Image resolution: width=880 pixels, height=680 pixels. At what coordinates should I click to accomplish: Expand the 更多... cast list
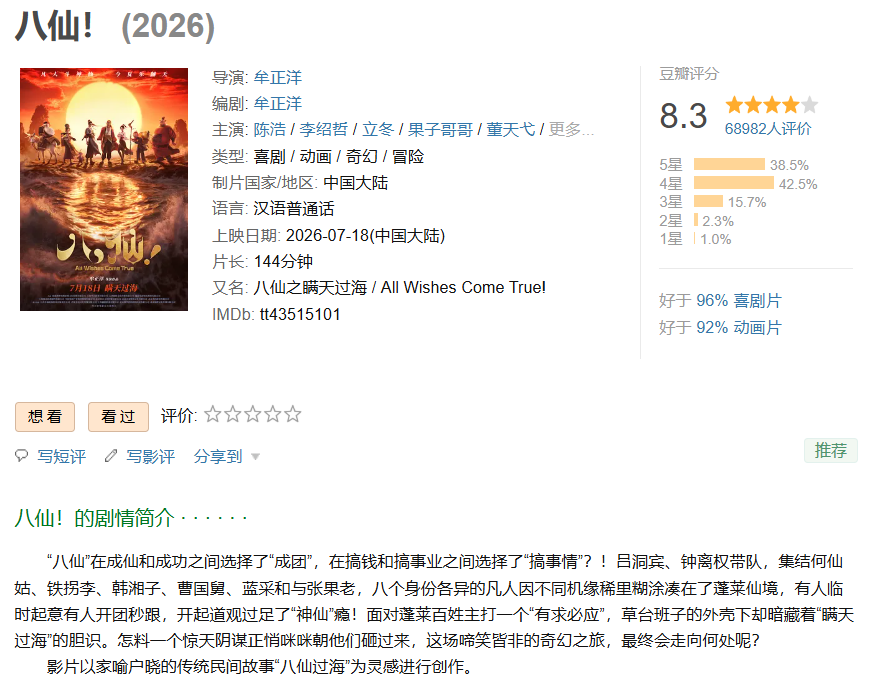pos(571,130)
